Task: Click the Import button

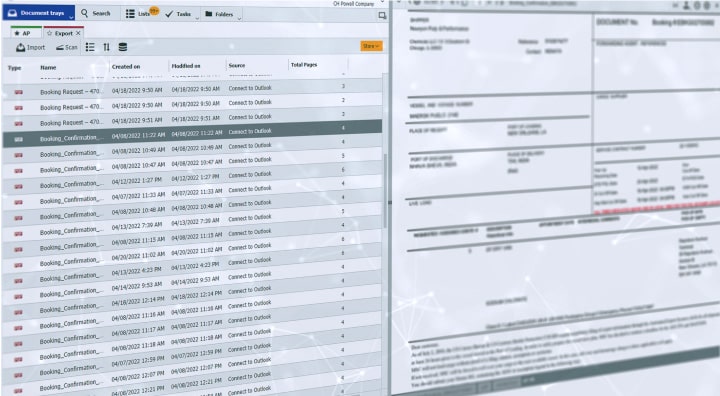Action: 31,47
